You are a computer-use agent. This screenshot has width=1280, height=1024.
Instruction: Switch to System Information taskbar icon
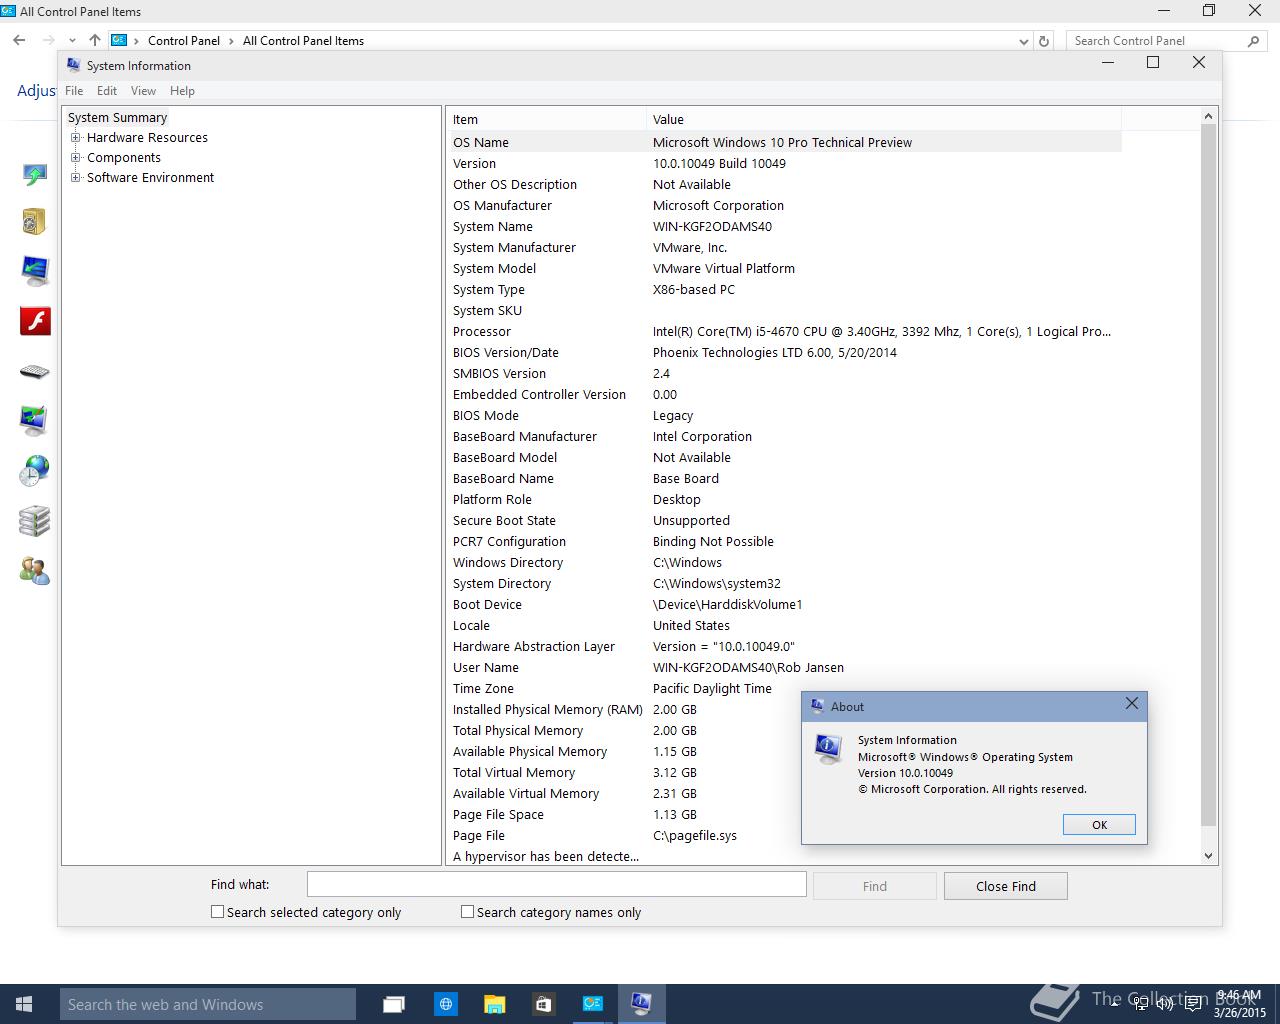[641, 1004]
